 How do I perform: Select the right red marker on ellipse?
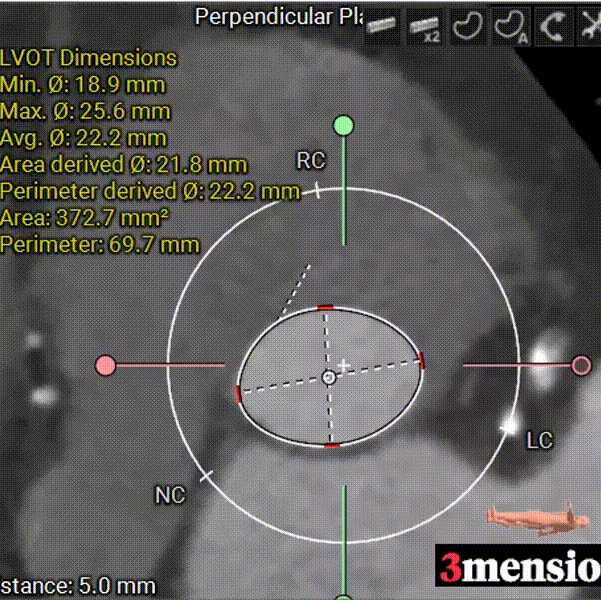(422, 360)
